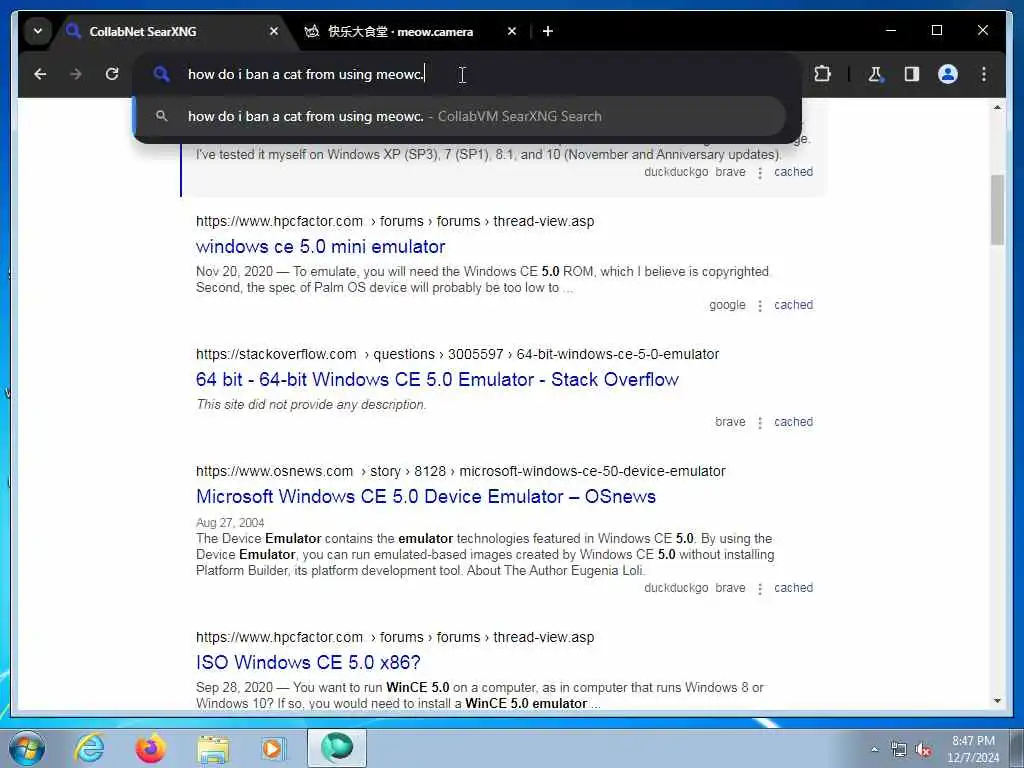Click the 'google' engine label

tap(727, 305)
